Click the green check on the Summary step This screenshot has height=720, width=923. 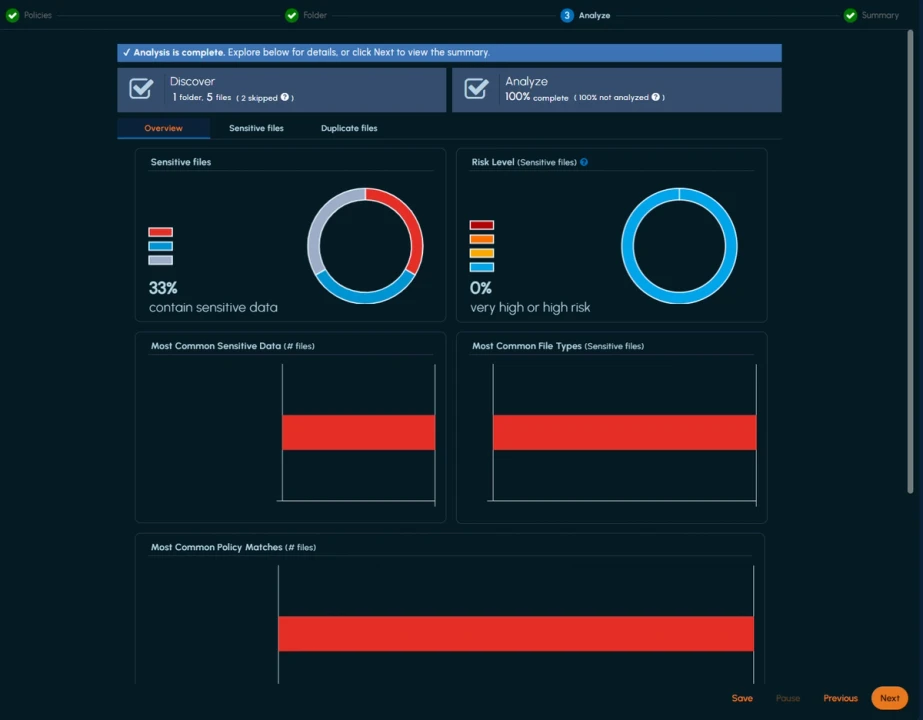click(849, 15)
